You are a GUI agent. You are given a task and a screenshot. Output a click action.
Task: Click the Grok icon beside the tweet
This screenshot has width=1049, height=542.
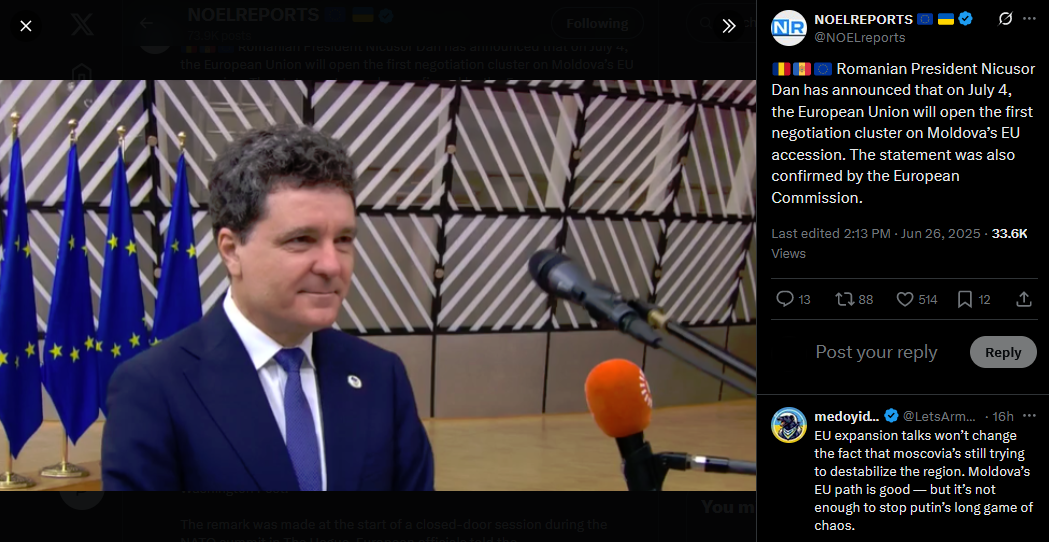click(1005, 19)
